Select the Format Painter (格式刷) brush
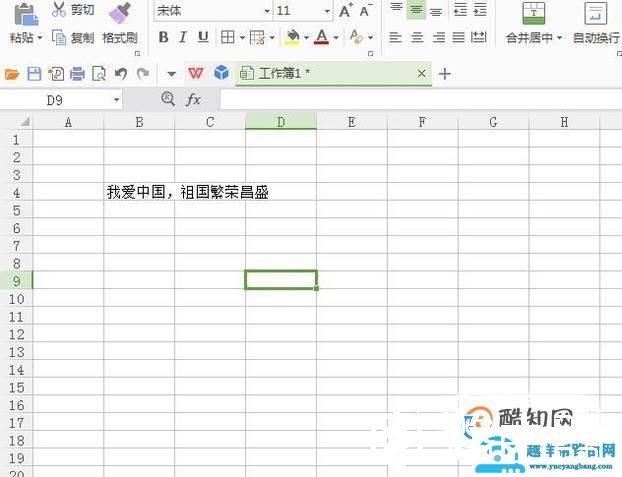622x477 pixels. 120,13
